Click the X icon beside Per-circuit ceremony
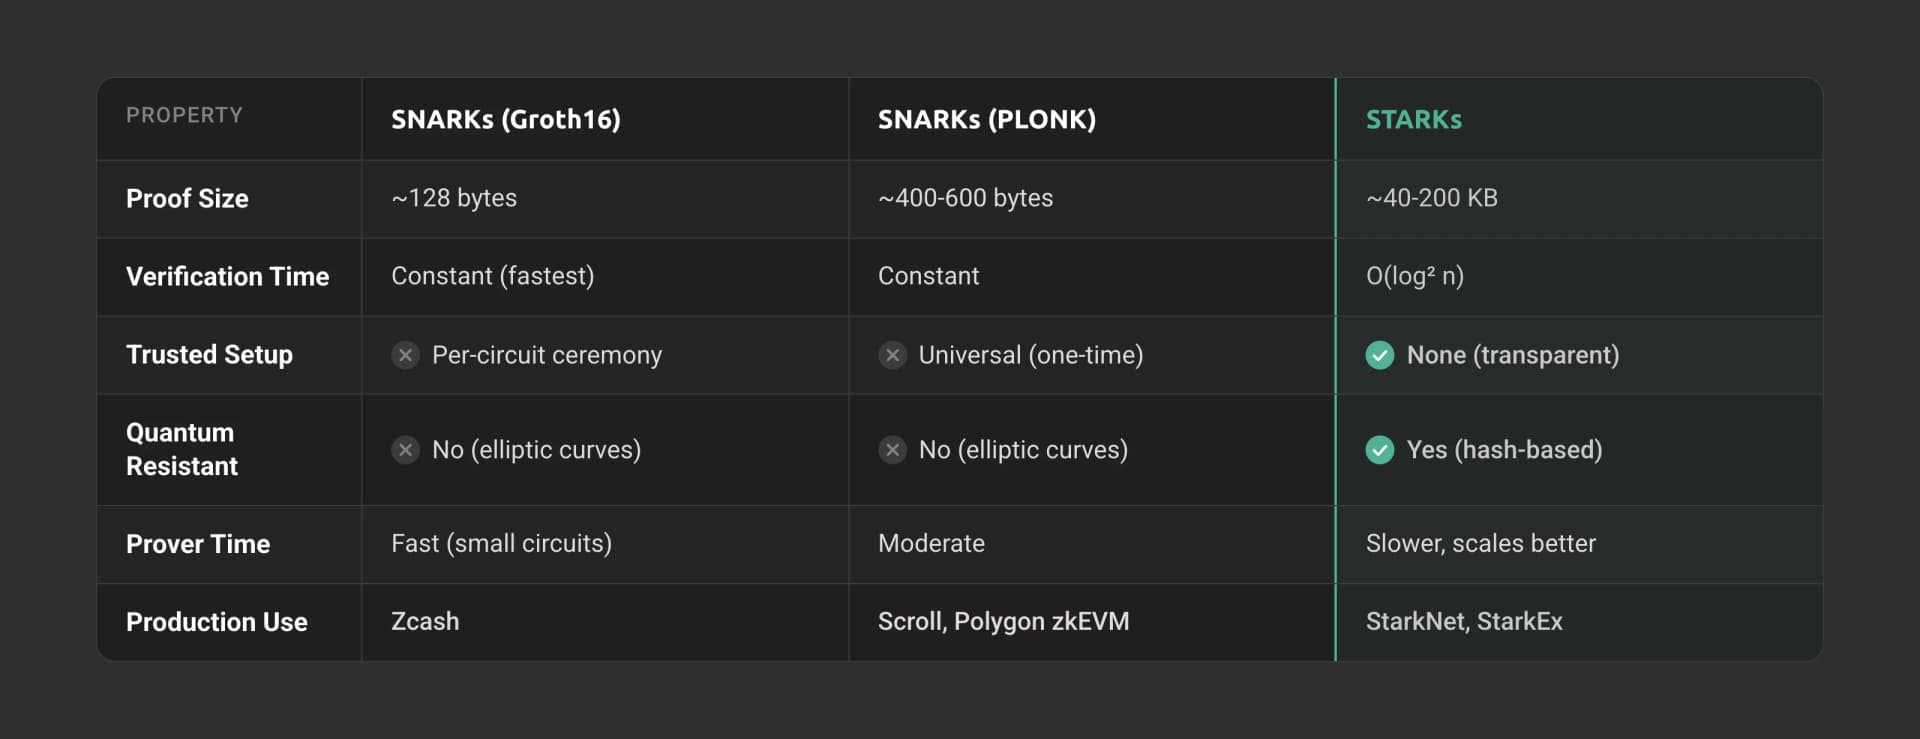1920x739 pixels. [x=405, y=355]
